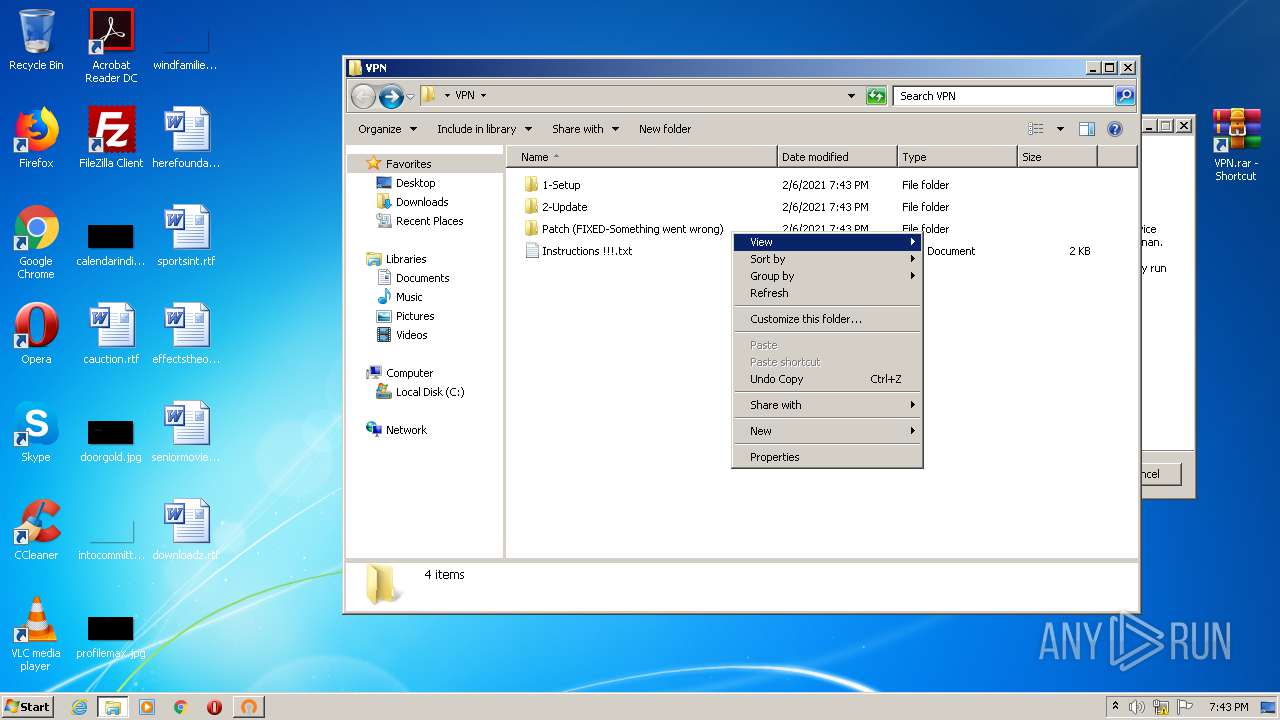Click Windows Media Player taskbar icon
Image resolution: width=1280 pixels, height=720 pixels.
147,707
